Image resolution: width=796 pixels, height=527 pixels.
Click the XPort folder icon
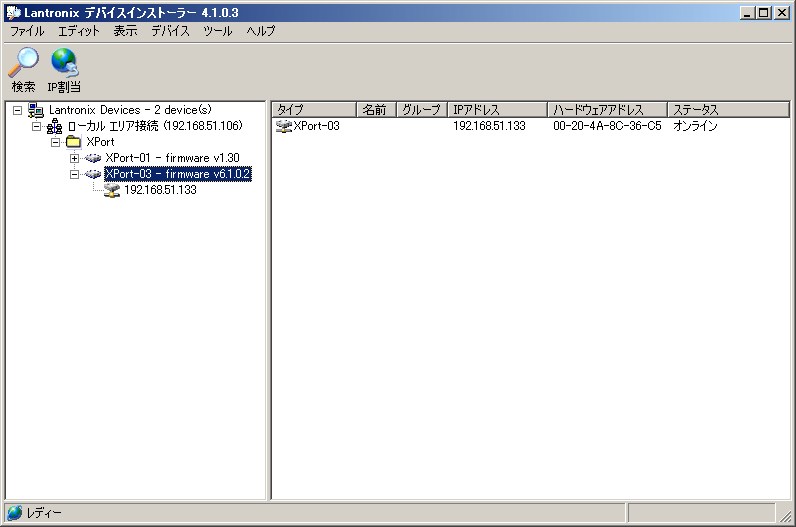[x=74, y=142]
